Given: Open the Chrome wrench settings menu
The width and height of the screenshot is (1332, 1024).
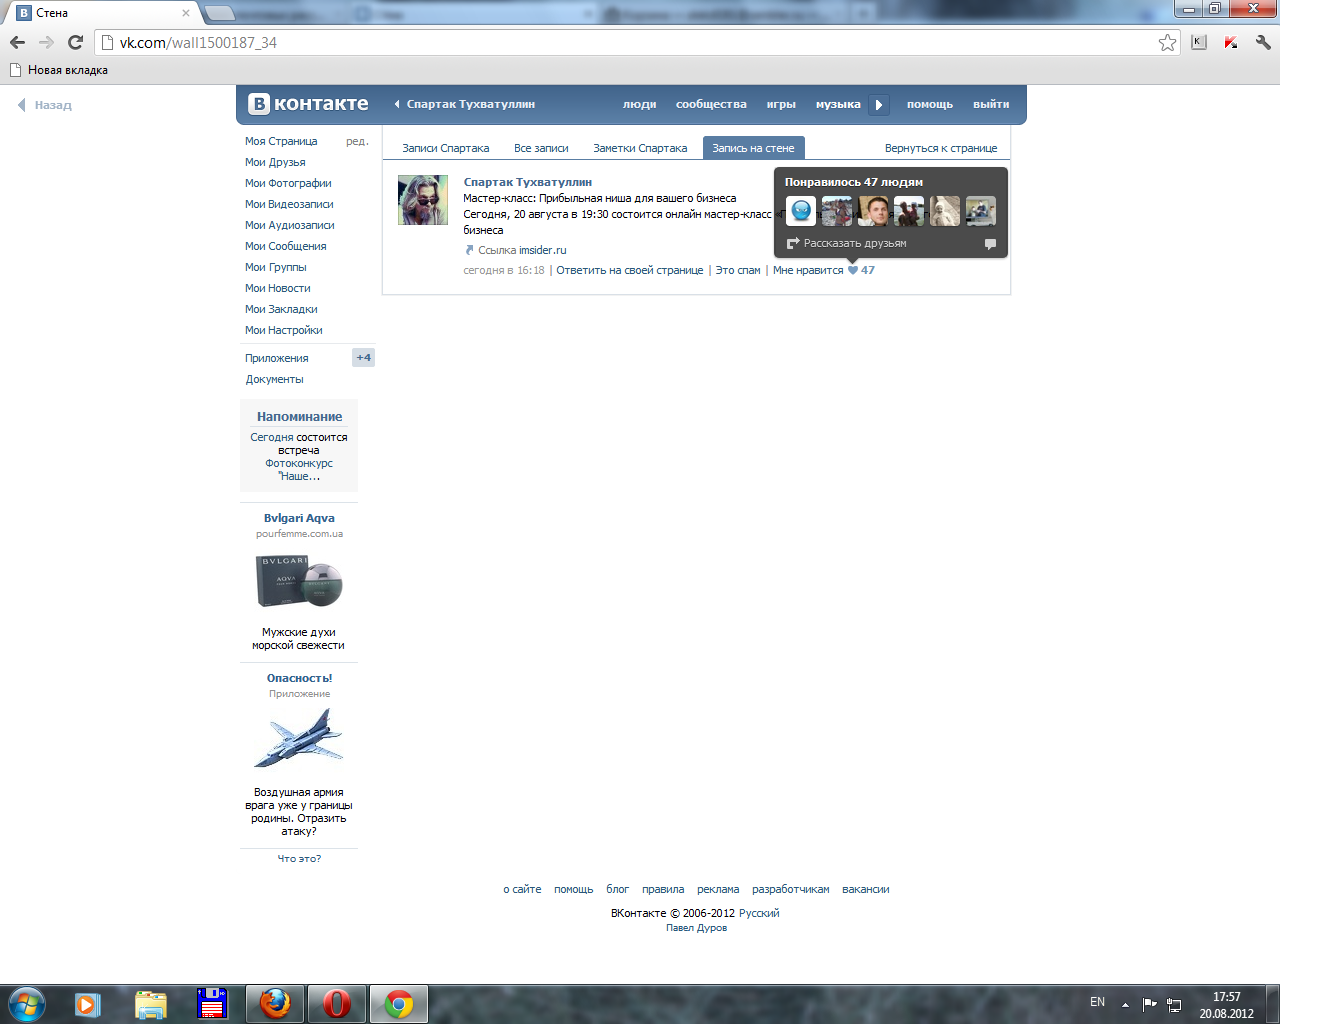Looking at the screenshot, I should pos(1263,42).
